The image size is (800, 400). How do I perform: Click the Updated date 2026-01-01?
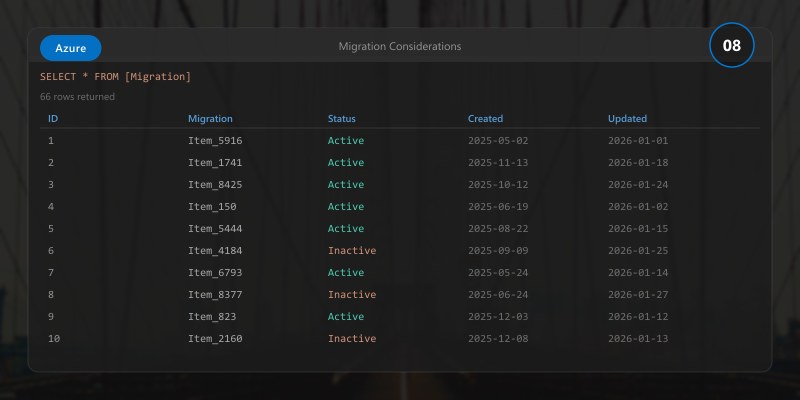tap(638, 140)
